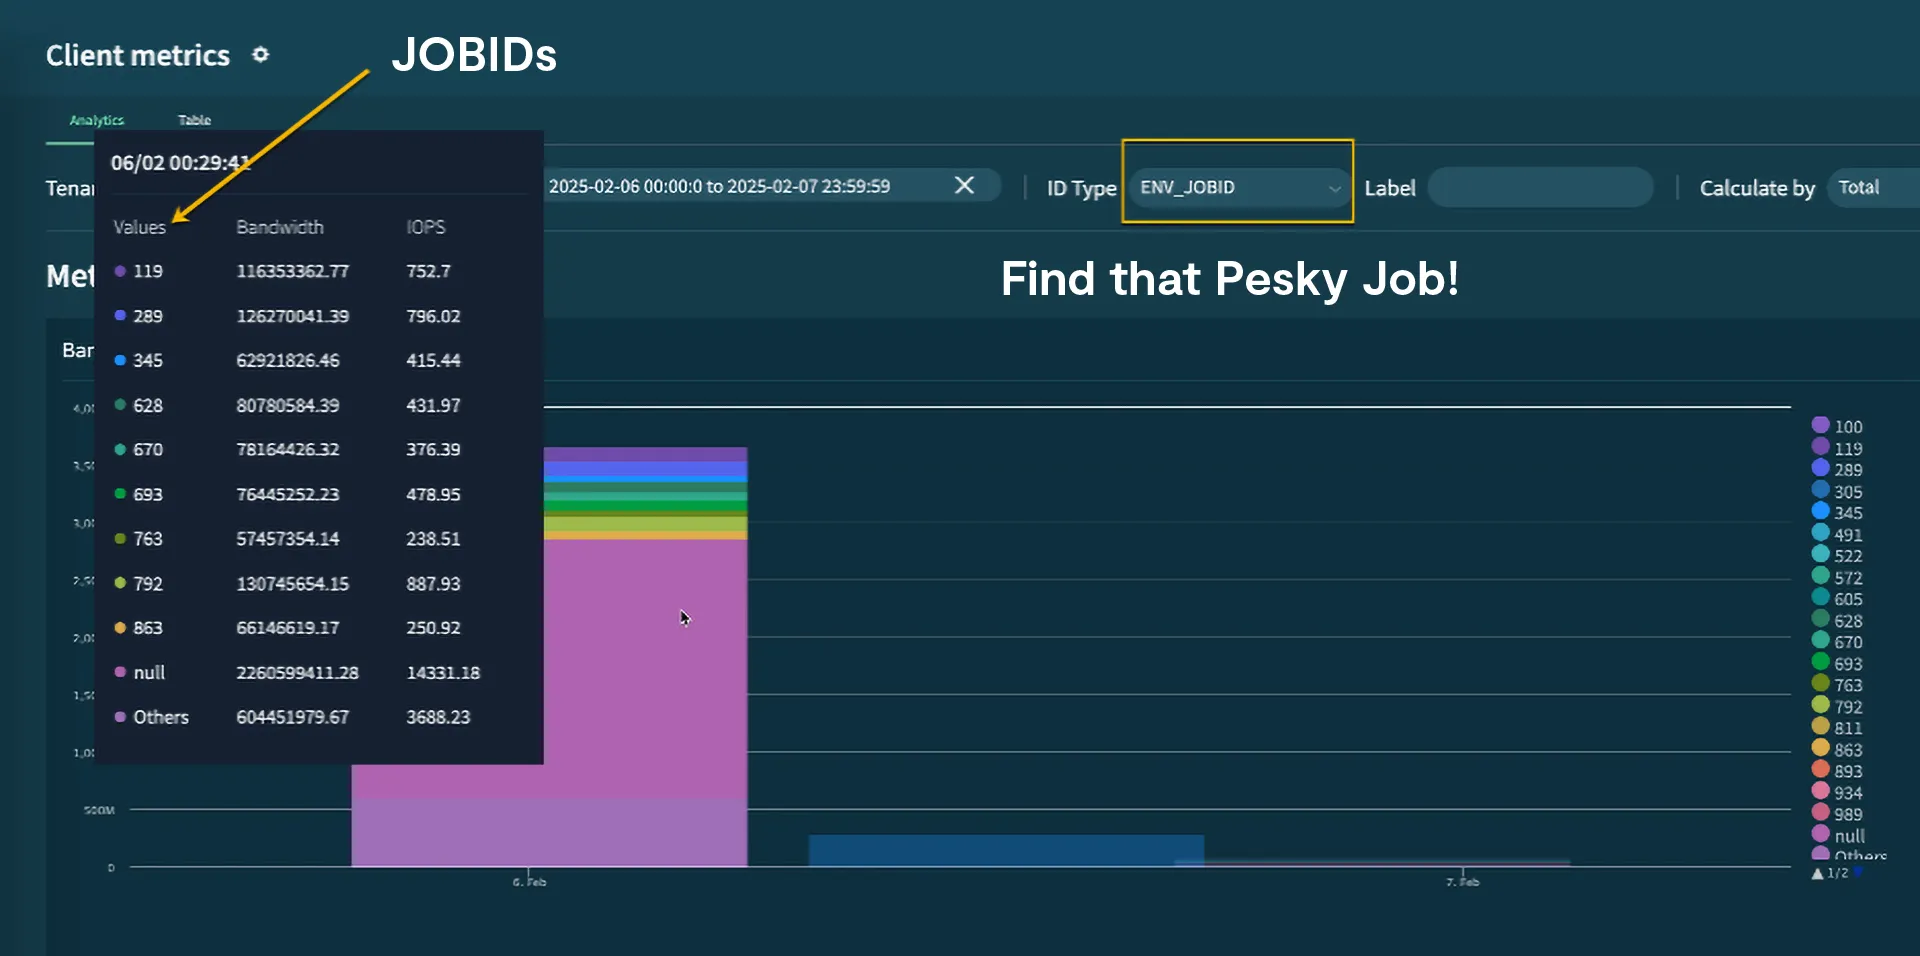1920x956 pixels.
Task: Toggle legend series 100
Action: (x=1837, y=426)
